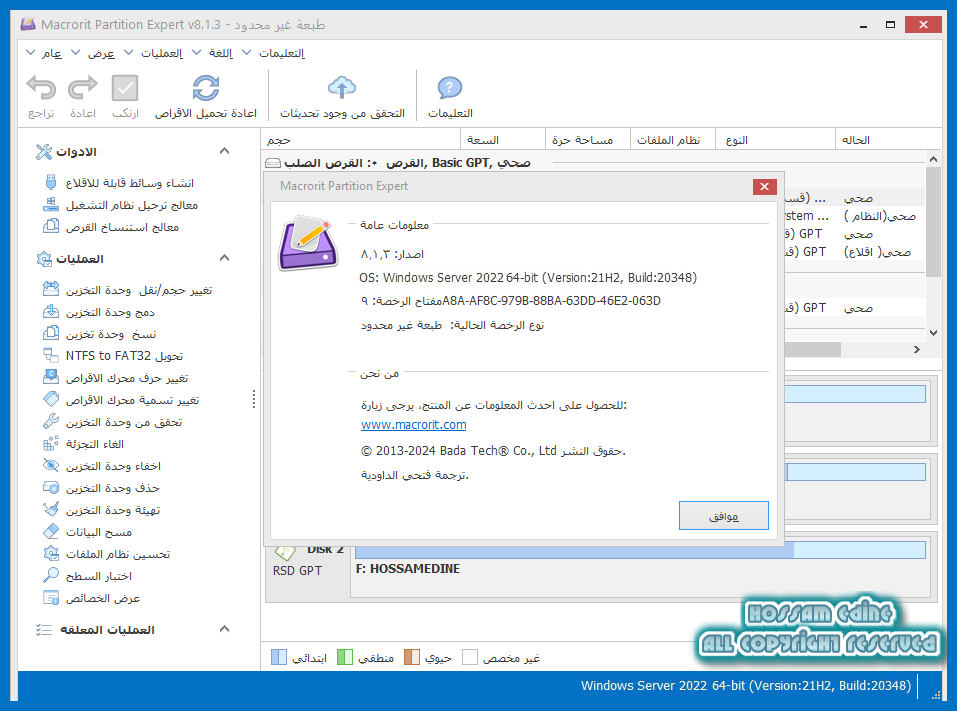Click the Undo (تراجع) toolbar icon
The height and width of the screenshot is (711, 957).
pos(41,88)
